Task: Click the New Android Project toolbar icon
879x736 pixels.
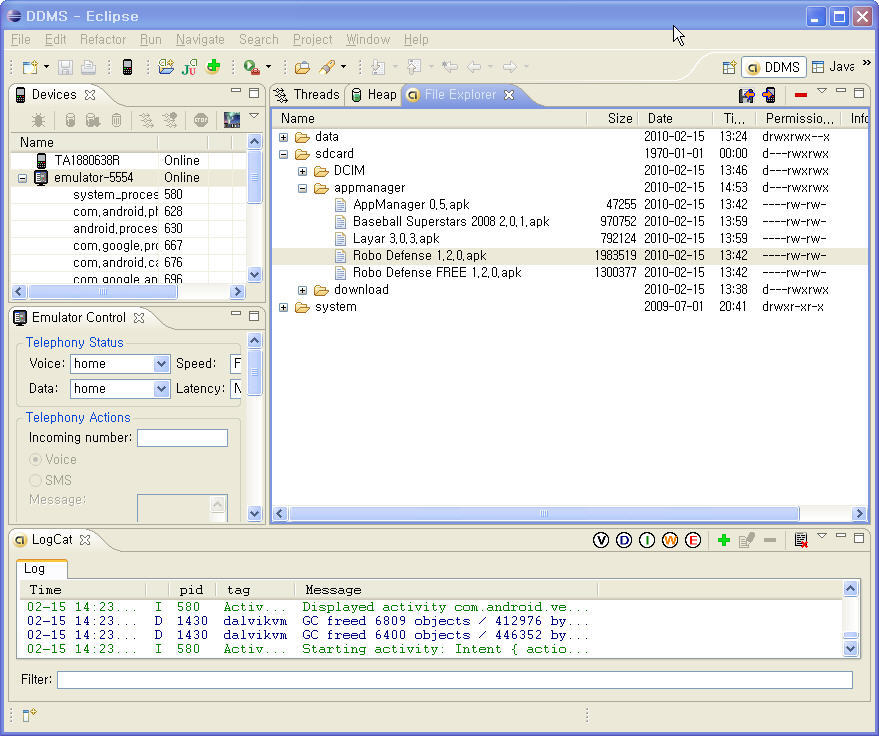Action: tap(166, 67)
